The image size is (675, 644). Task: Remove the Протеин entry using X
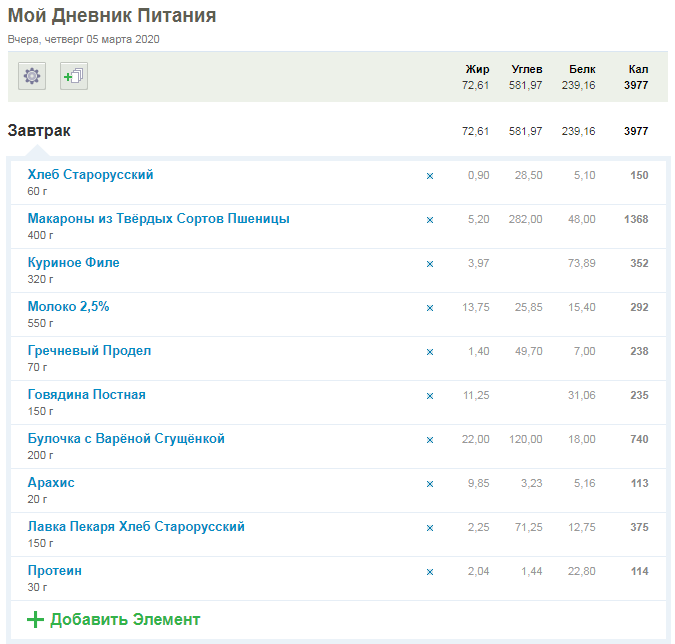tap(430, 572)
